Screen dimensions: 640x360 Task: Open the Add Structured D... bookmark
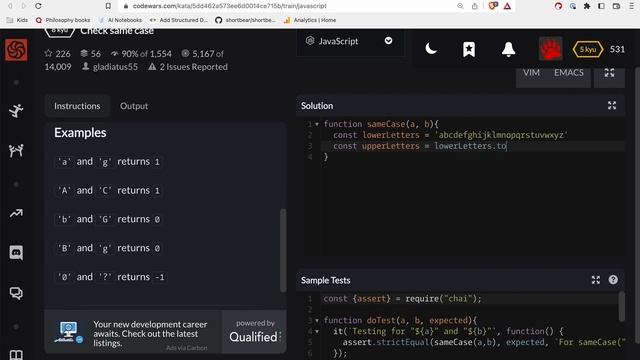(x=179, y=20)
